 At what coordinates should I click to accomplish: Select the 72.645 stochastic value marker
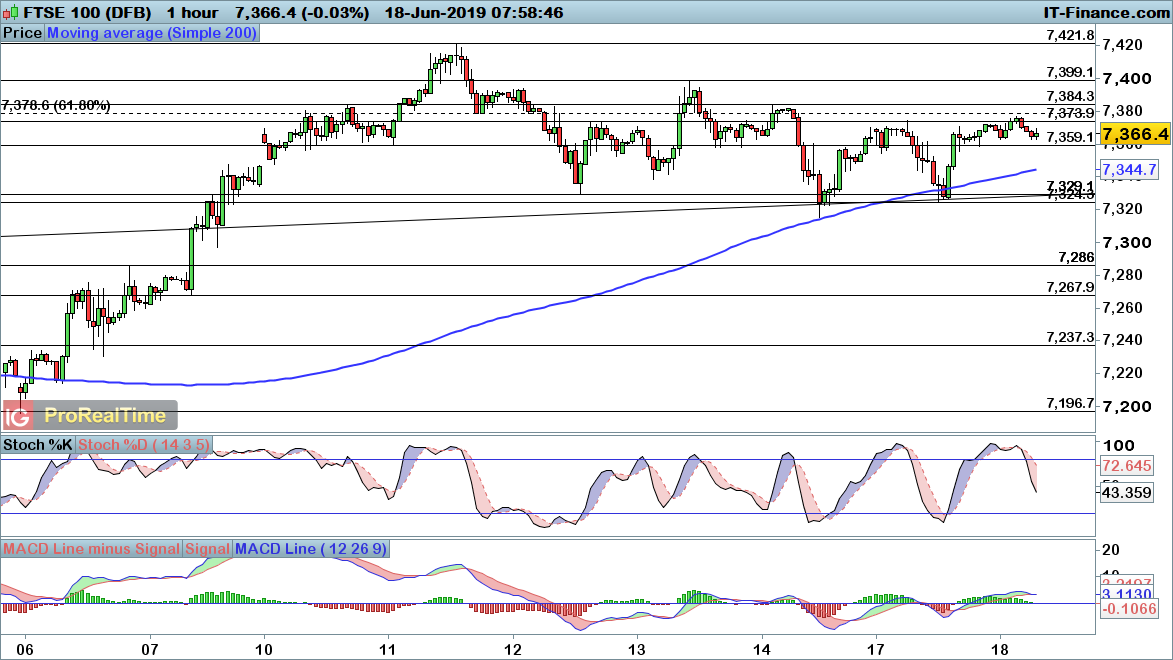pos(1126,464)
